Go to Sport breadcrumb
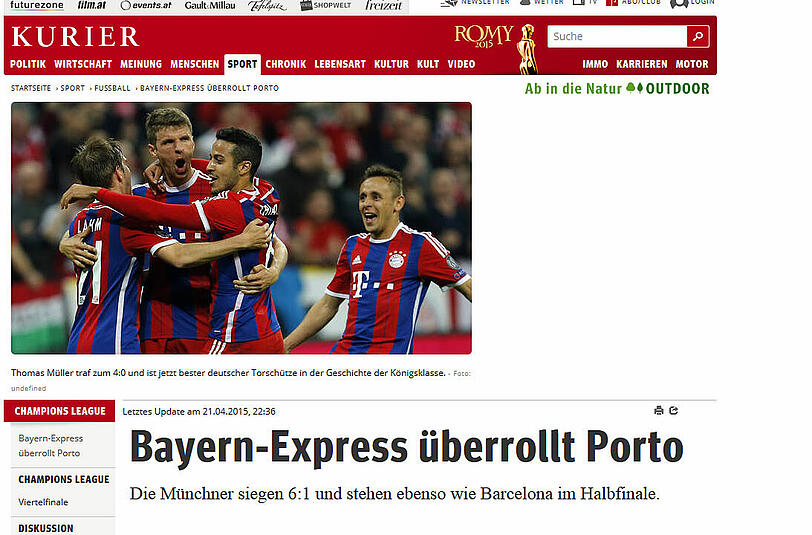 click(72, 88)
